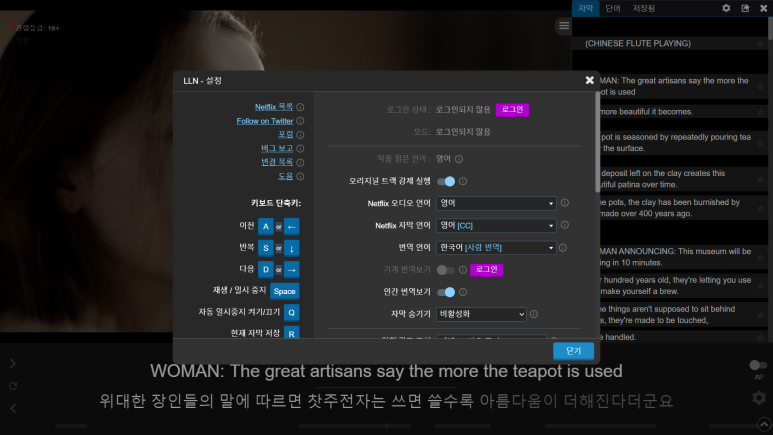Go to next subtitle chevron at left
This screenshot has height=435, width=773.
13,363
